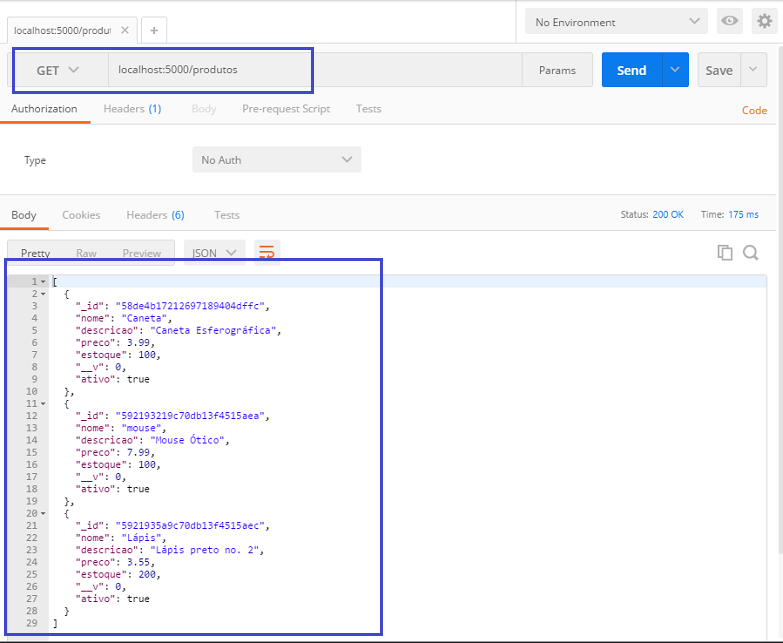The width and height of the screenshot is (783, 643).
Task: Open the GET method dropdown
Action: point(59,70)
